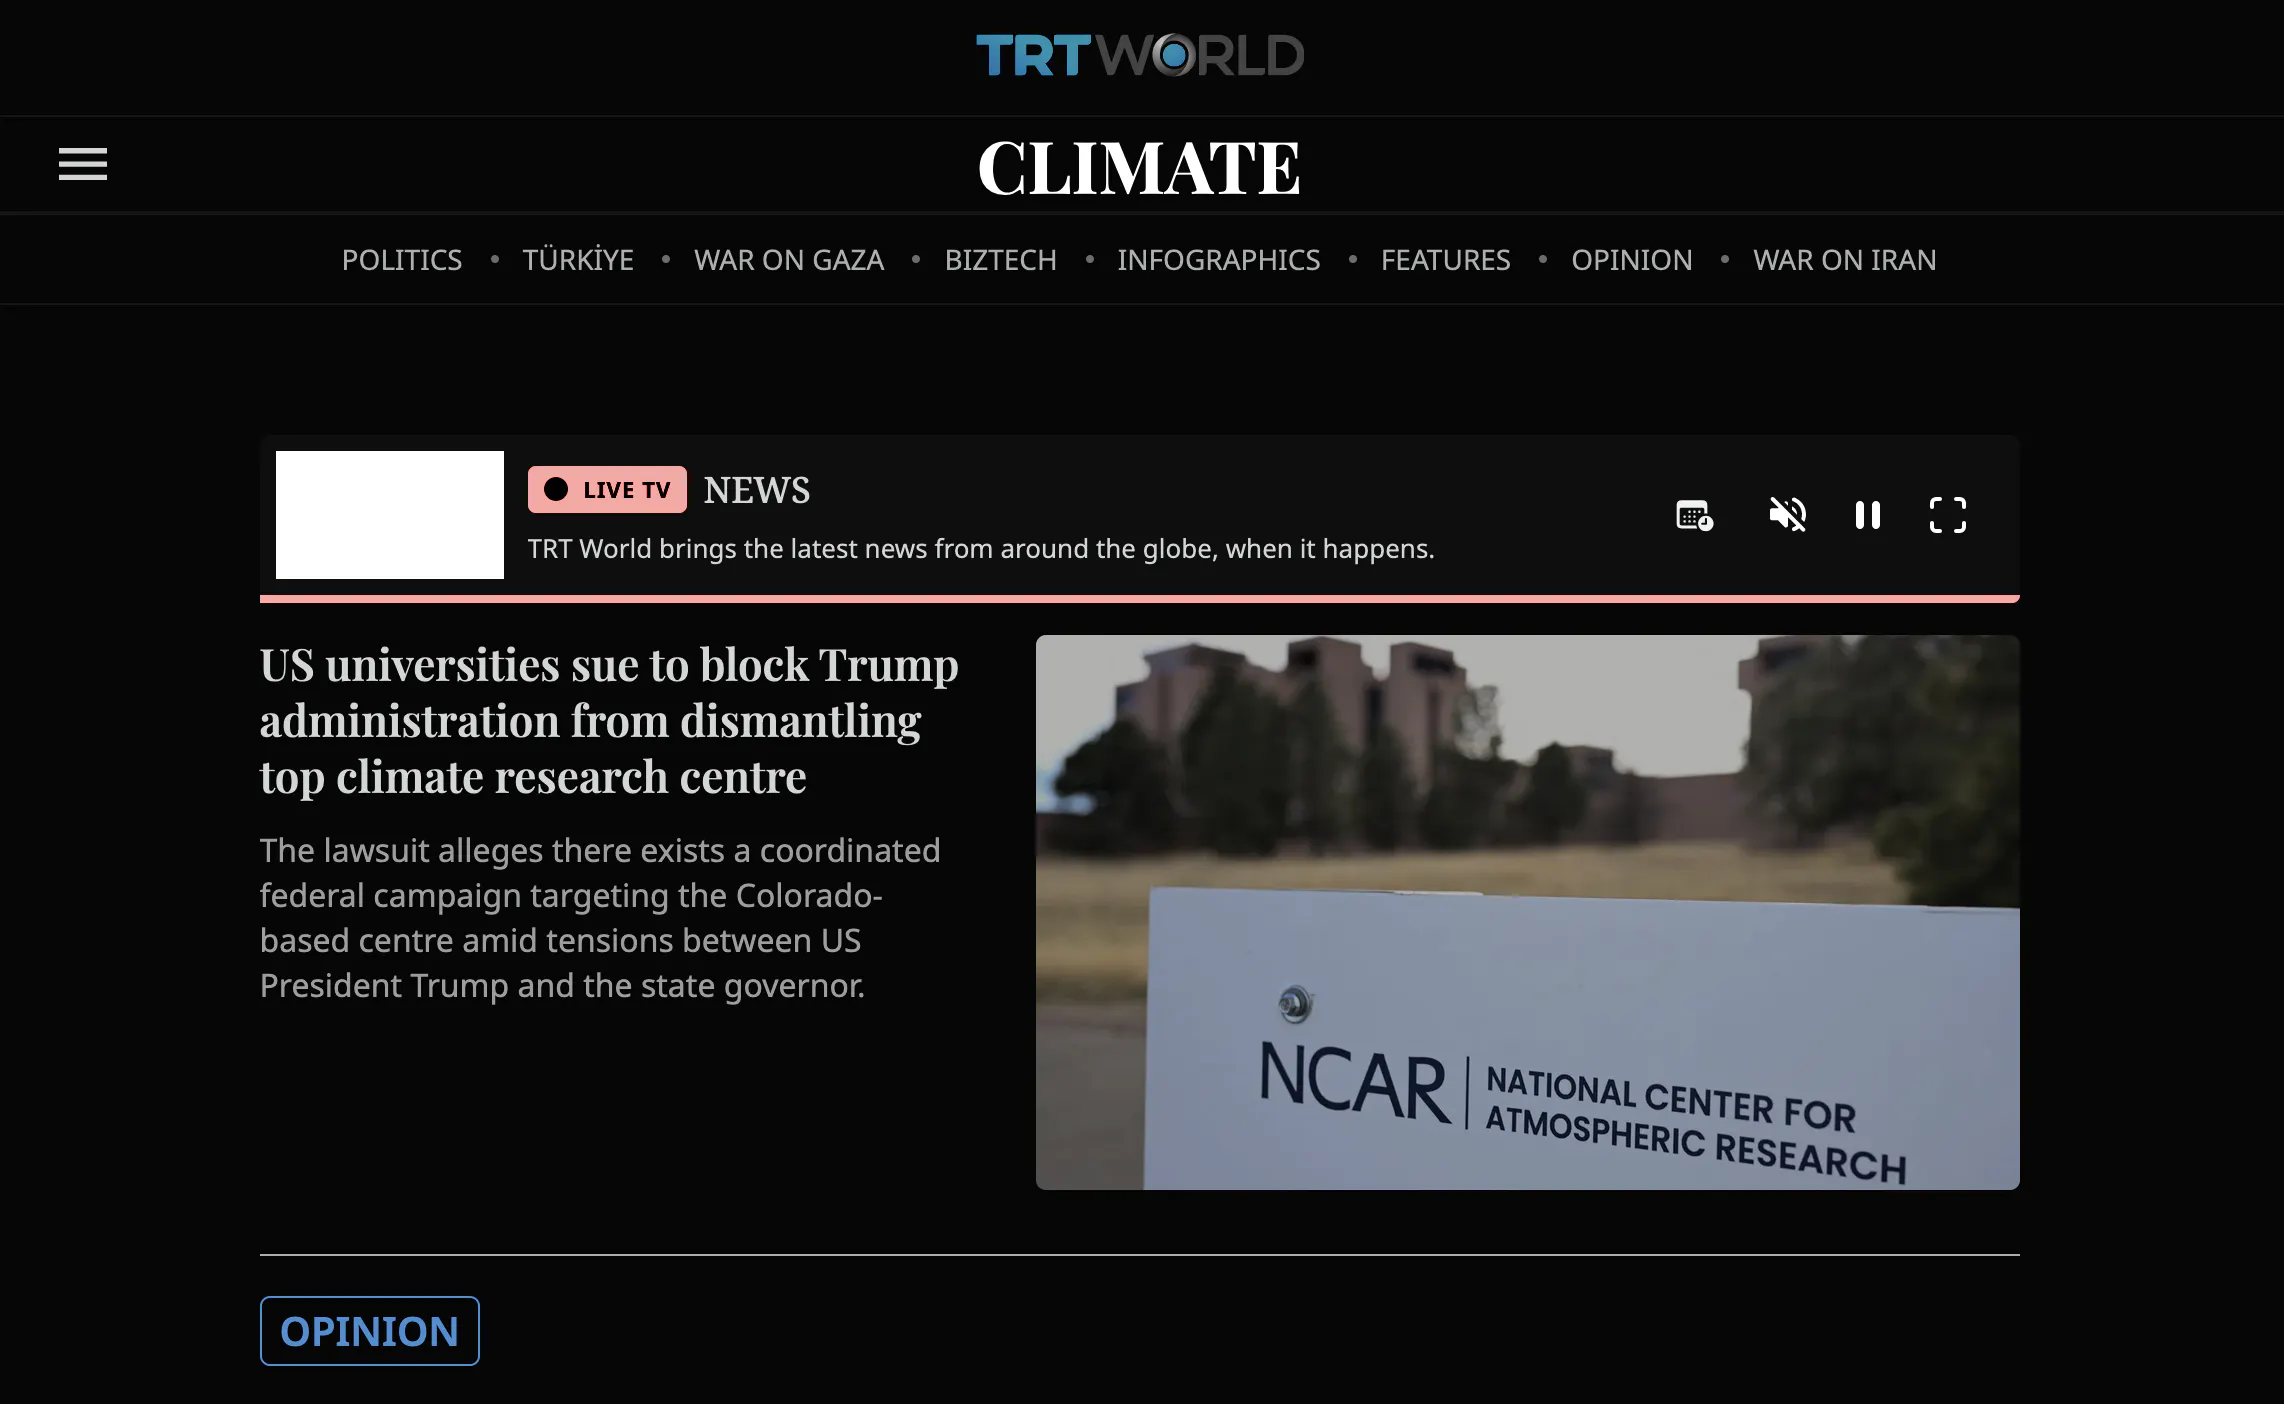The image size is (2284, 1404).
Task: Click the CLIMATE page heading
Action: click(x=1140, y=167)
